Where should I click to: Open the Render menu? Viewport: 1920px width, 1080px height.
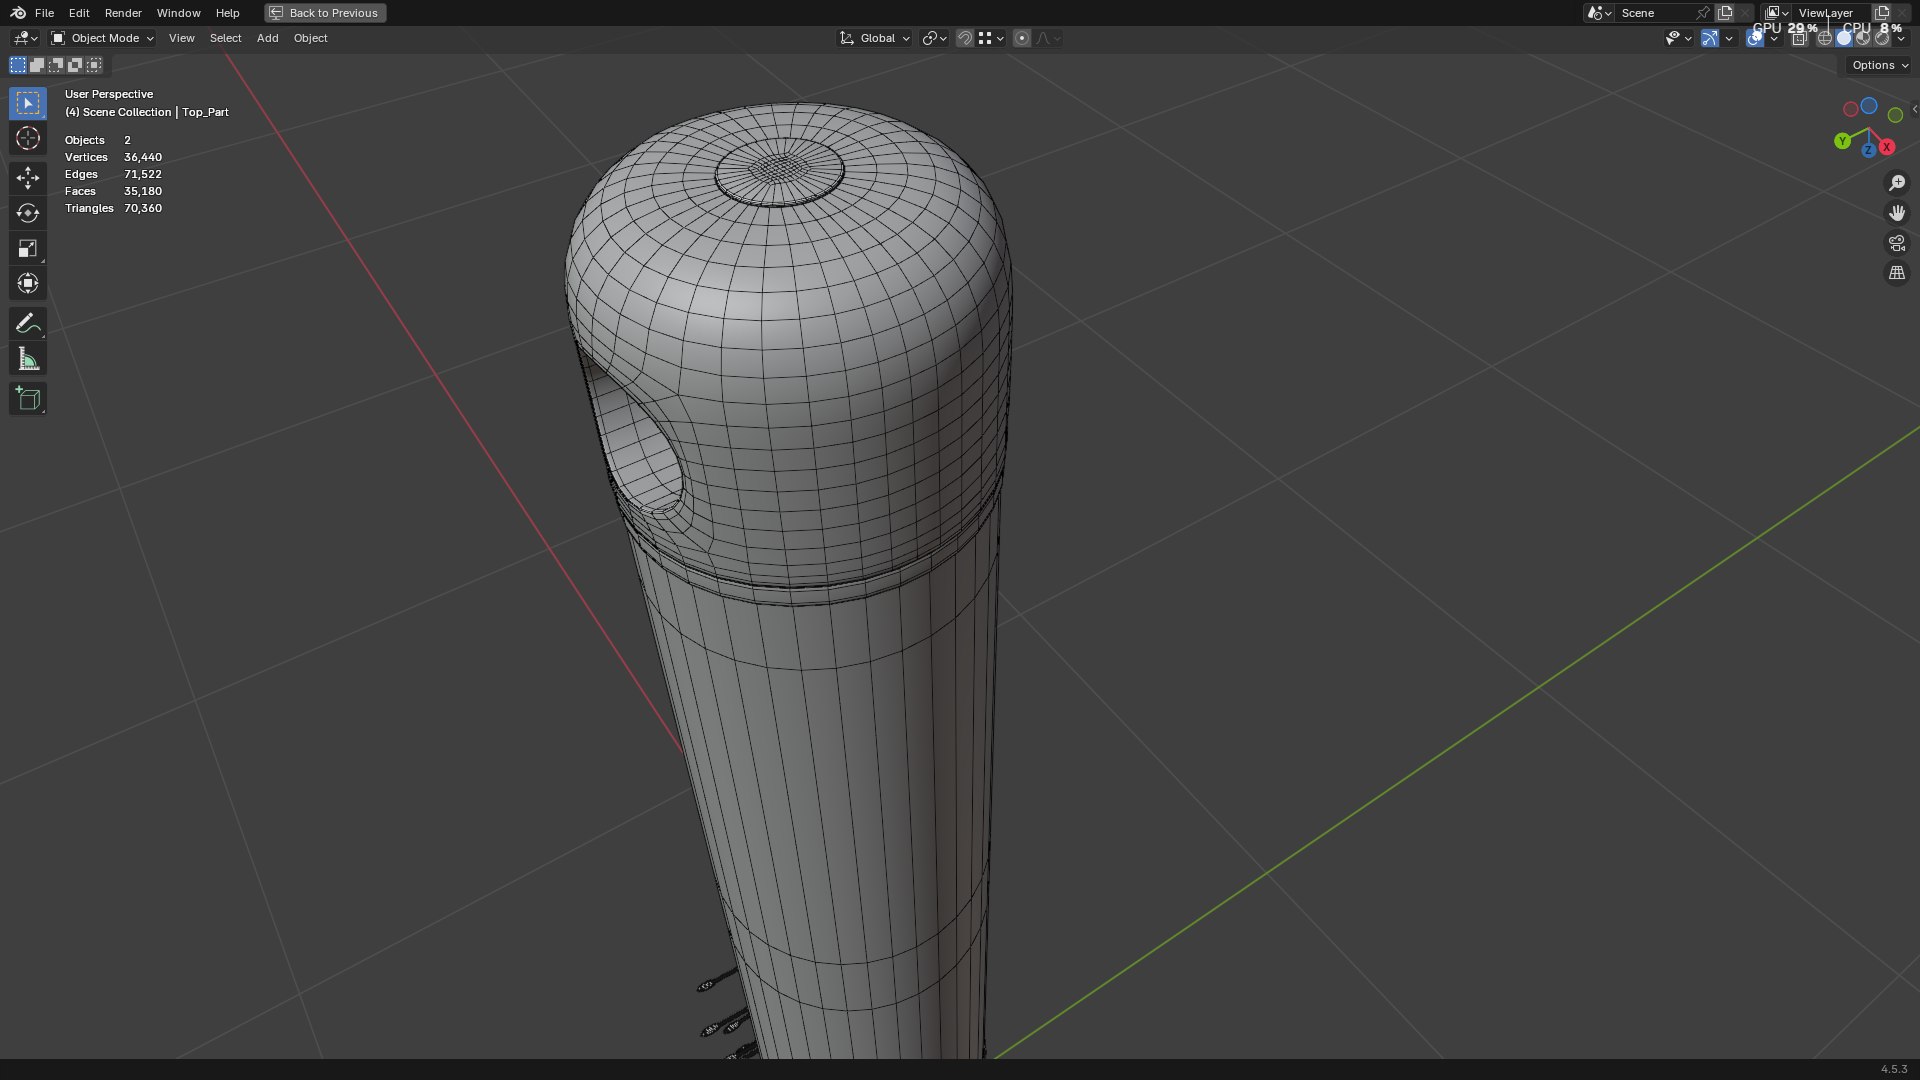123,13
